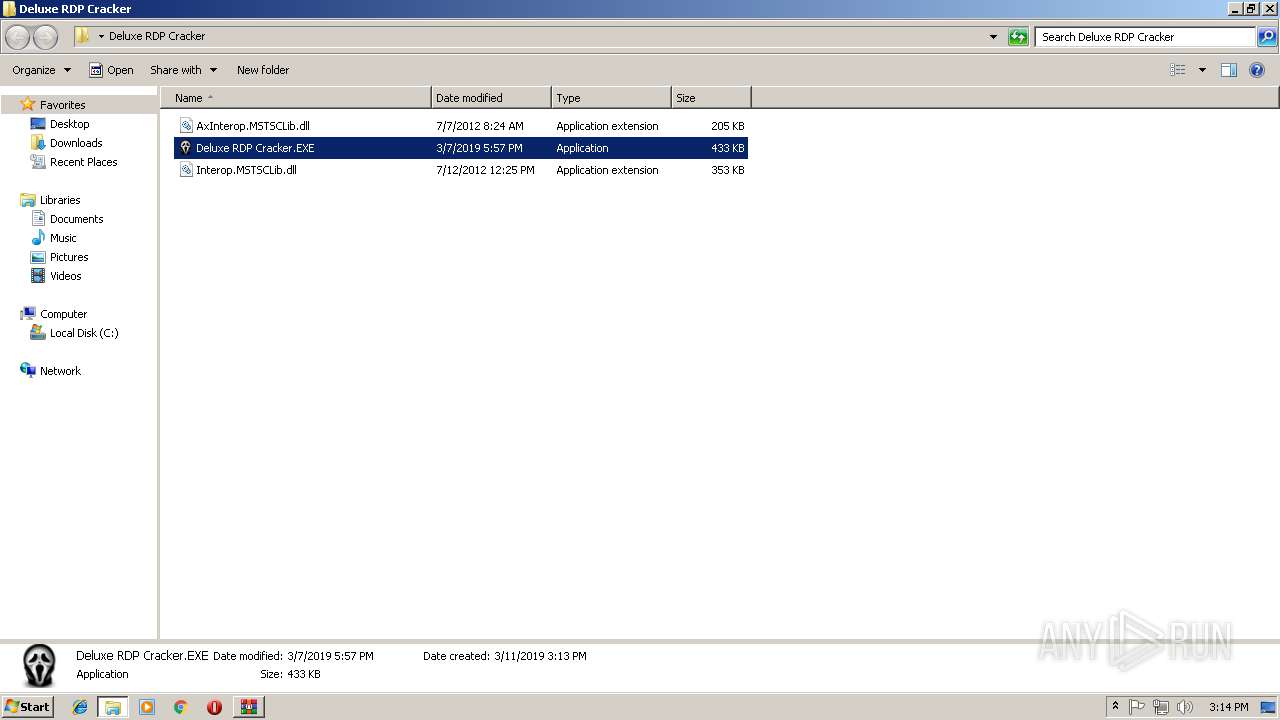Open the Videos library
Image resolution: width=1280 pixels, height=720 pixels.
point(65,276)
